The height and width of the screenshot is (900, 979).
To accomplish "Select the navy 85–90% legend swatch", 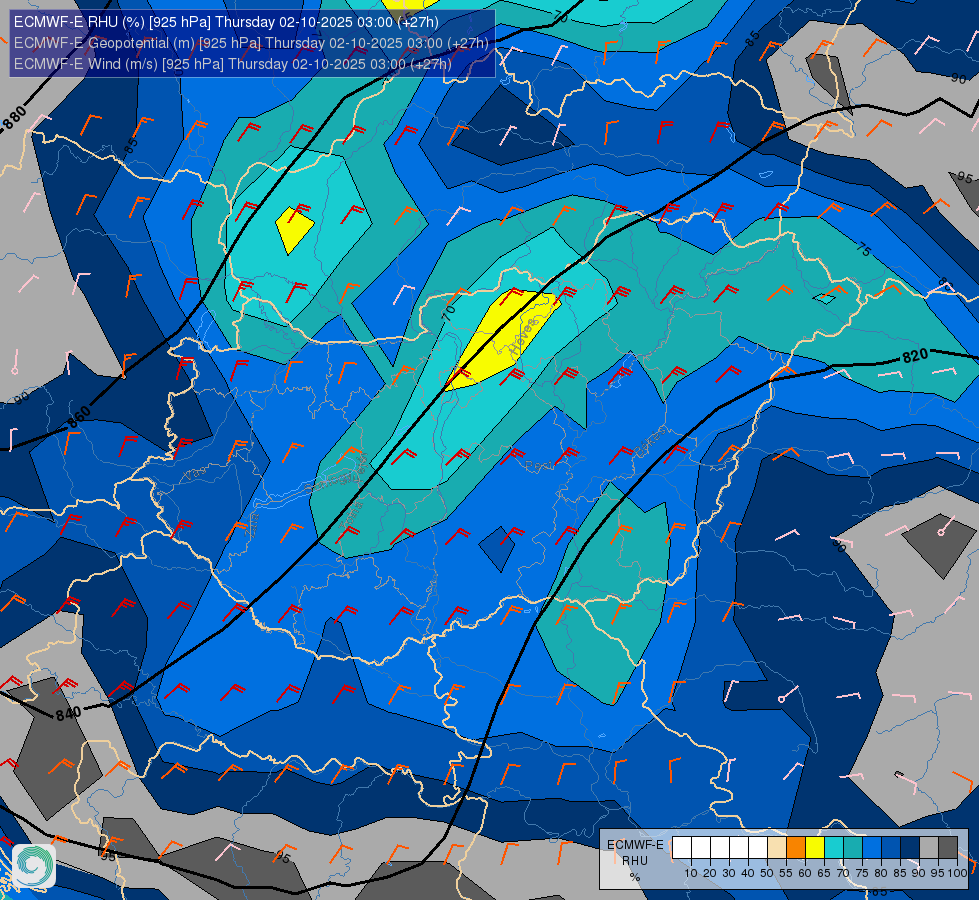I will [910, 848].
